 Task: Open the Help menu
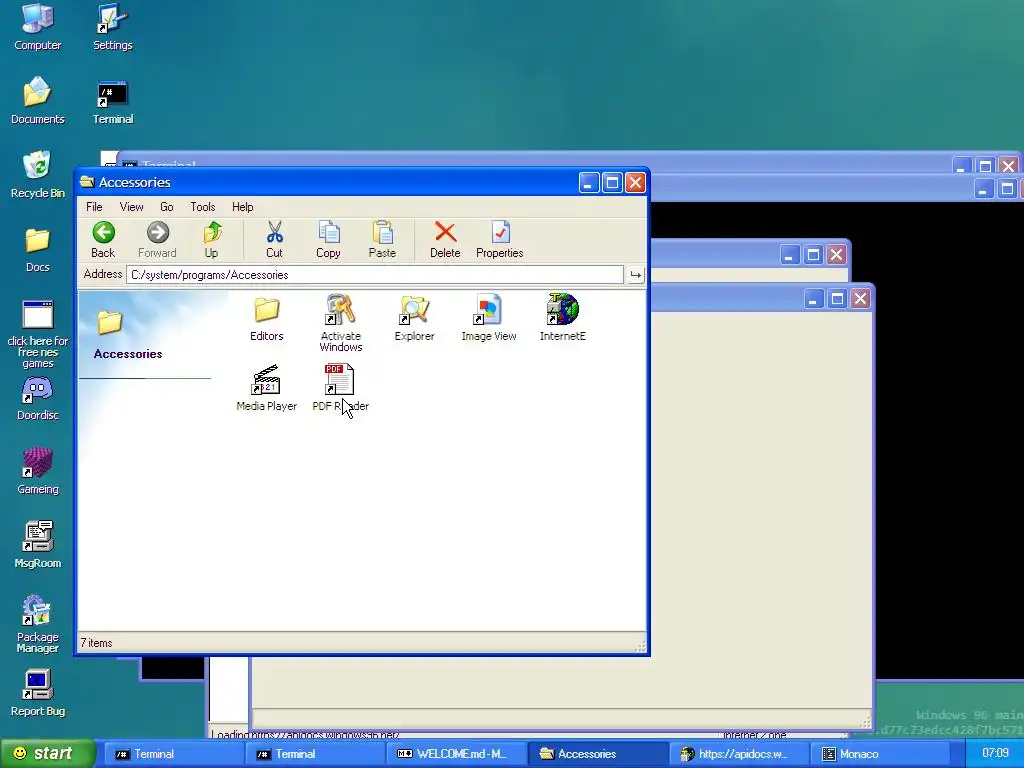[242, 207]
